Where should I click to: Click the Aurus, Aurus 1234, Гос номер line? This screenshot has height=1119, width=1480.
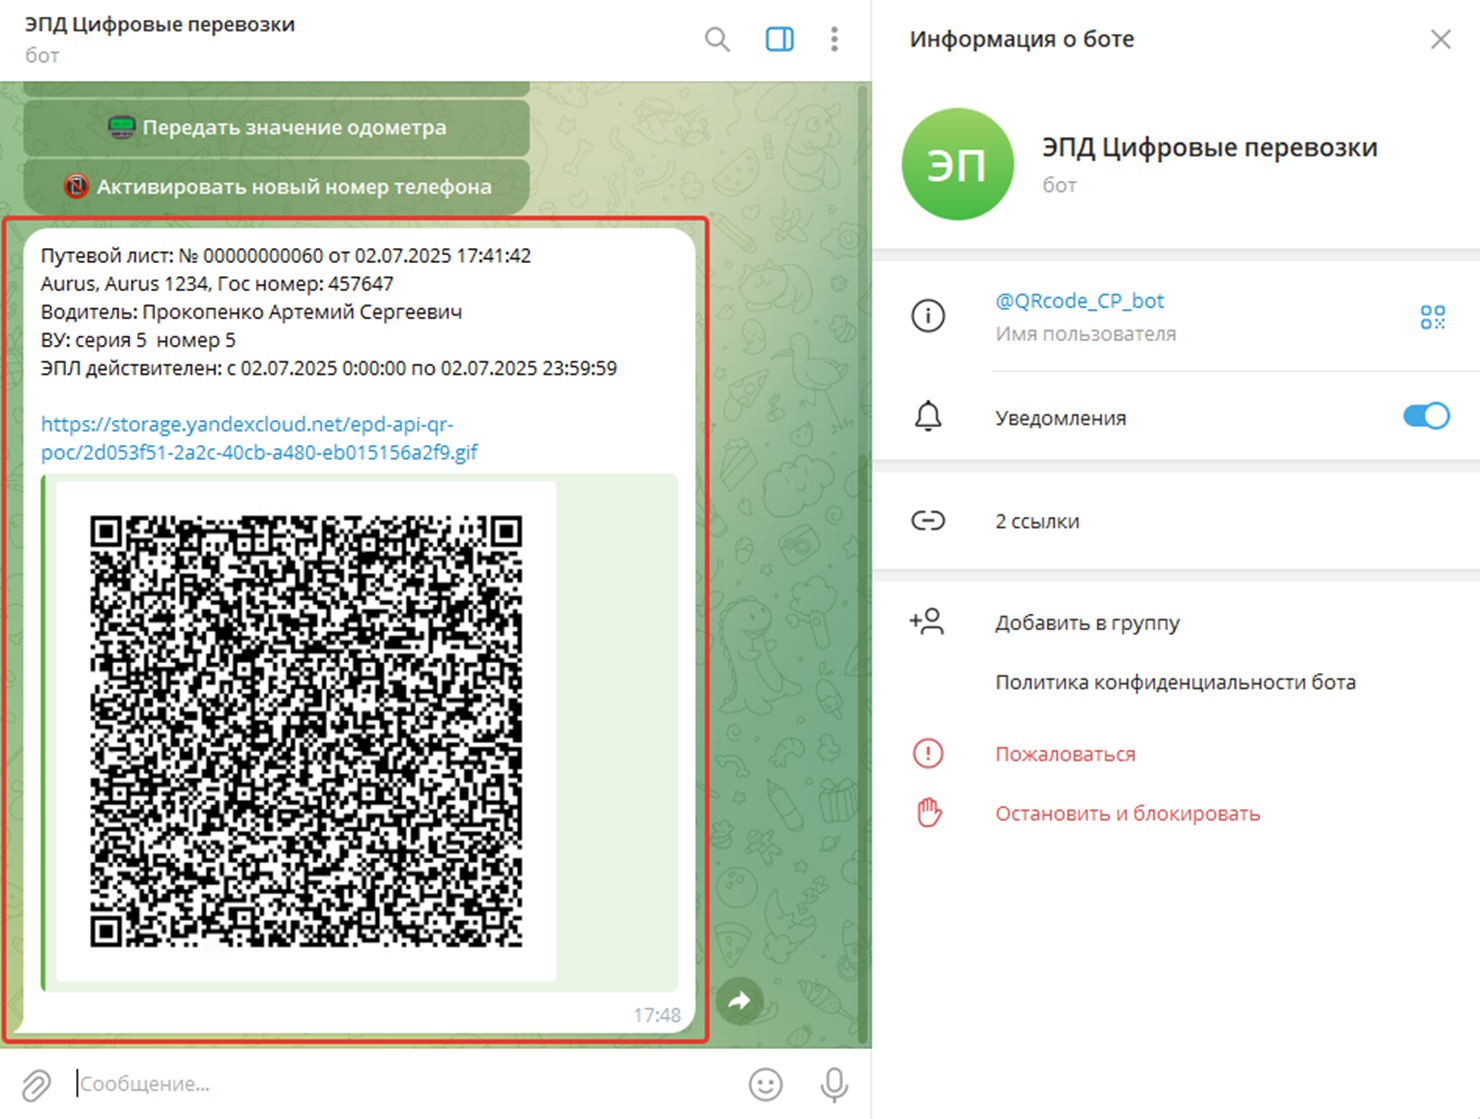point(217,284)
